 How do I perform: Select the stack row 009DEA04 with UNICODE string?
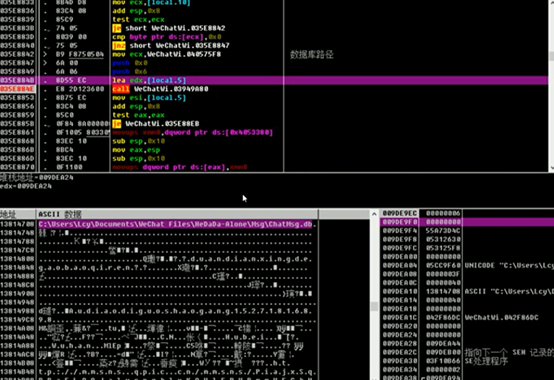pos(467,266)
